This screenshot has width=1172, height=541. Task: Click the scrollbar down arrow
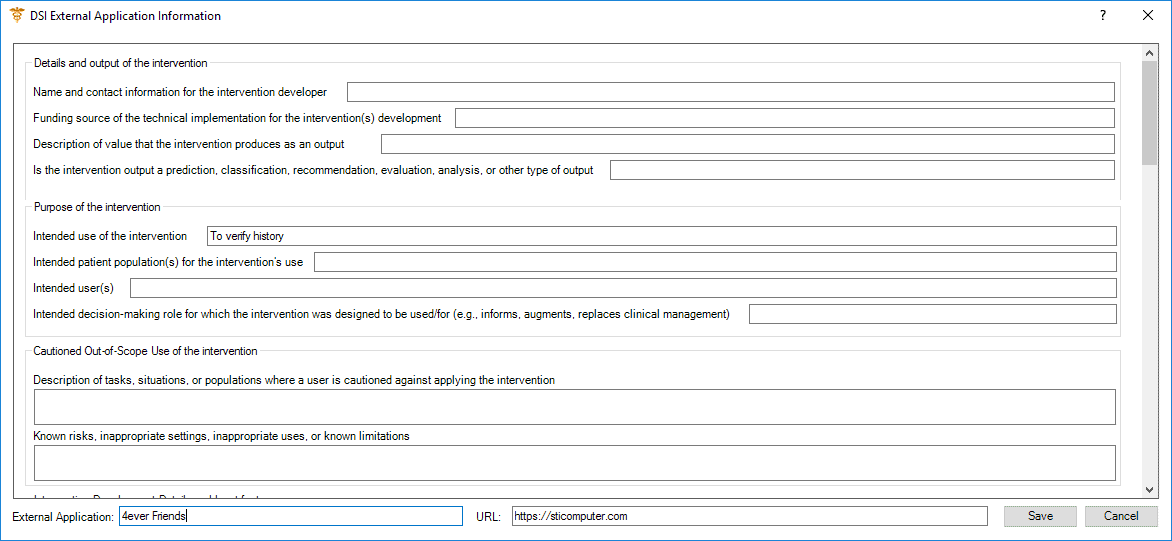tap(1149, 489)
